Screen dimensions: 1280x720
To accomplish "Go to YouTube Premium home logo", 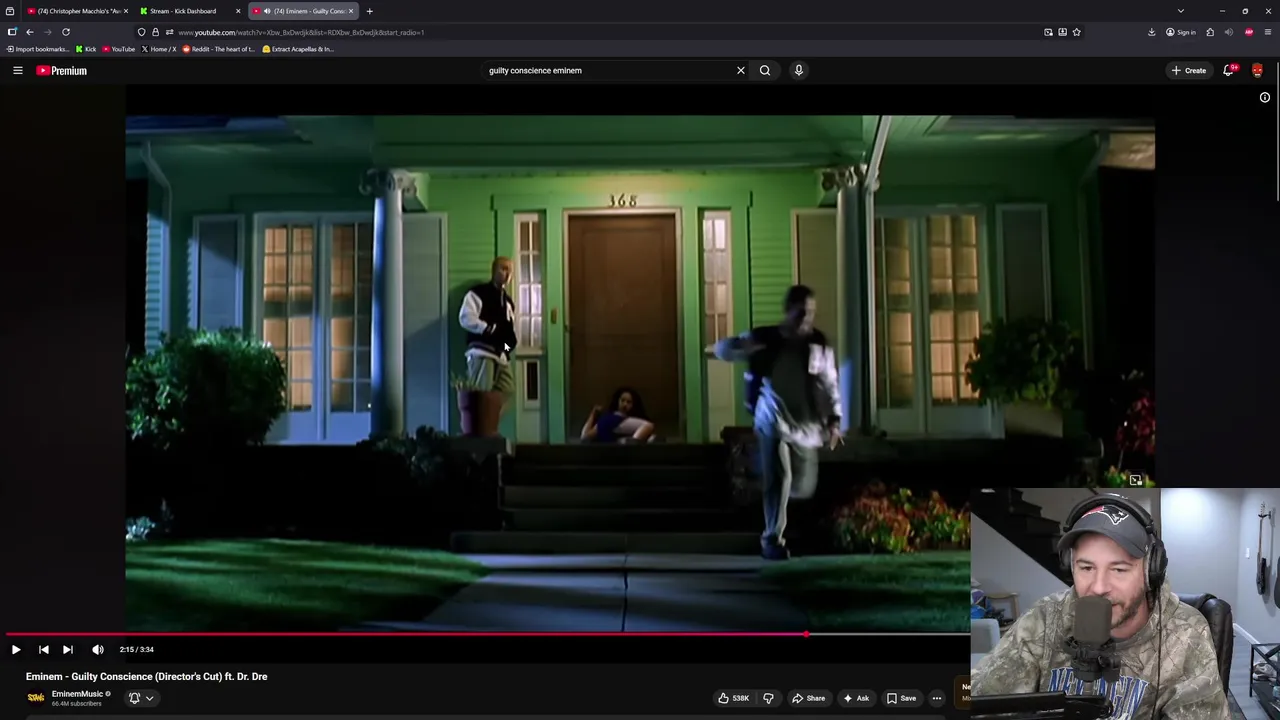I will coord(62,70).
